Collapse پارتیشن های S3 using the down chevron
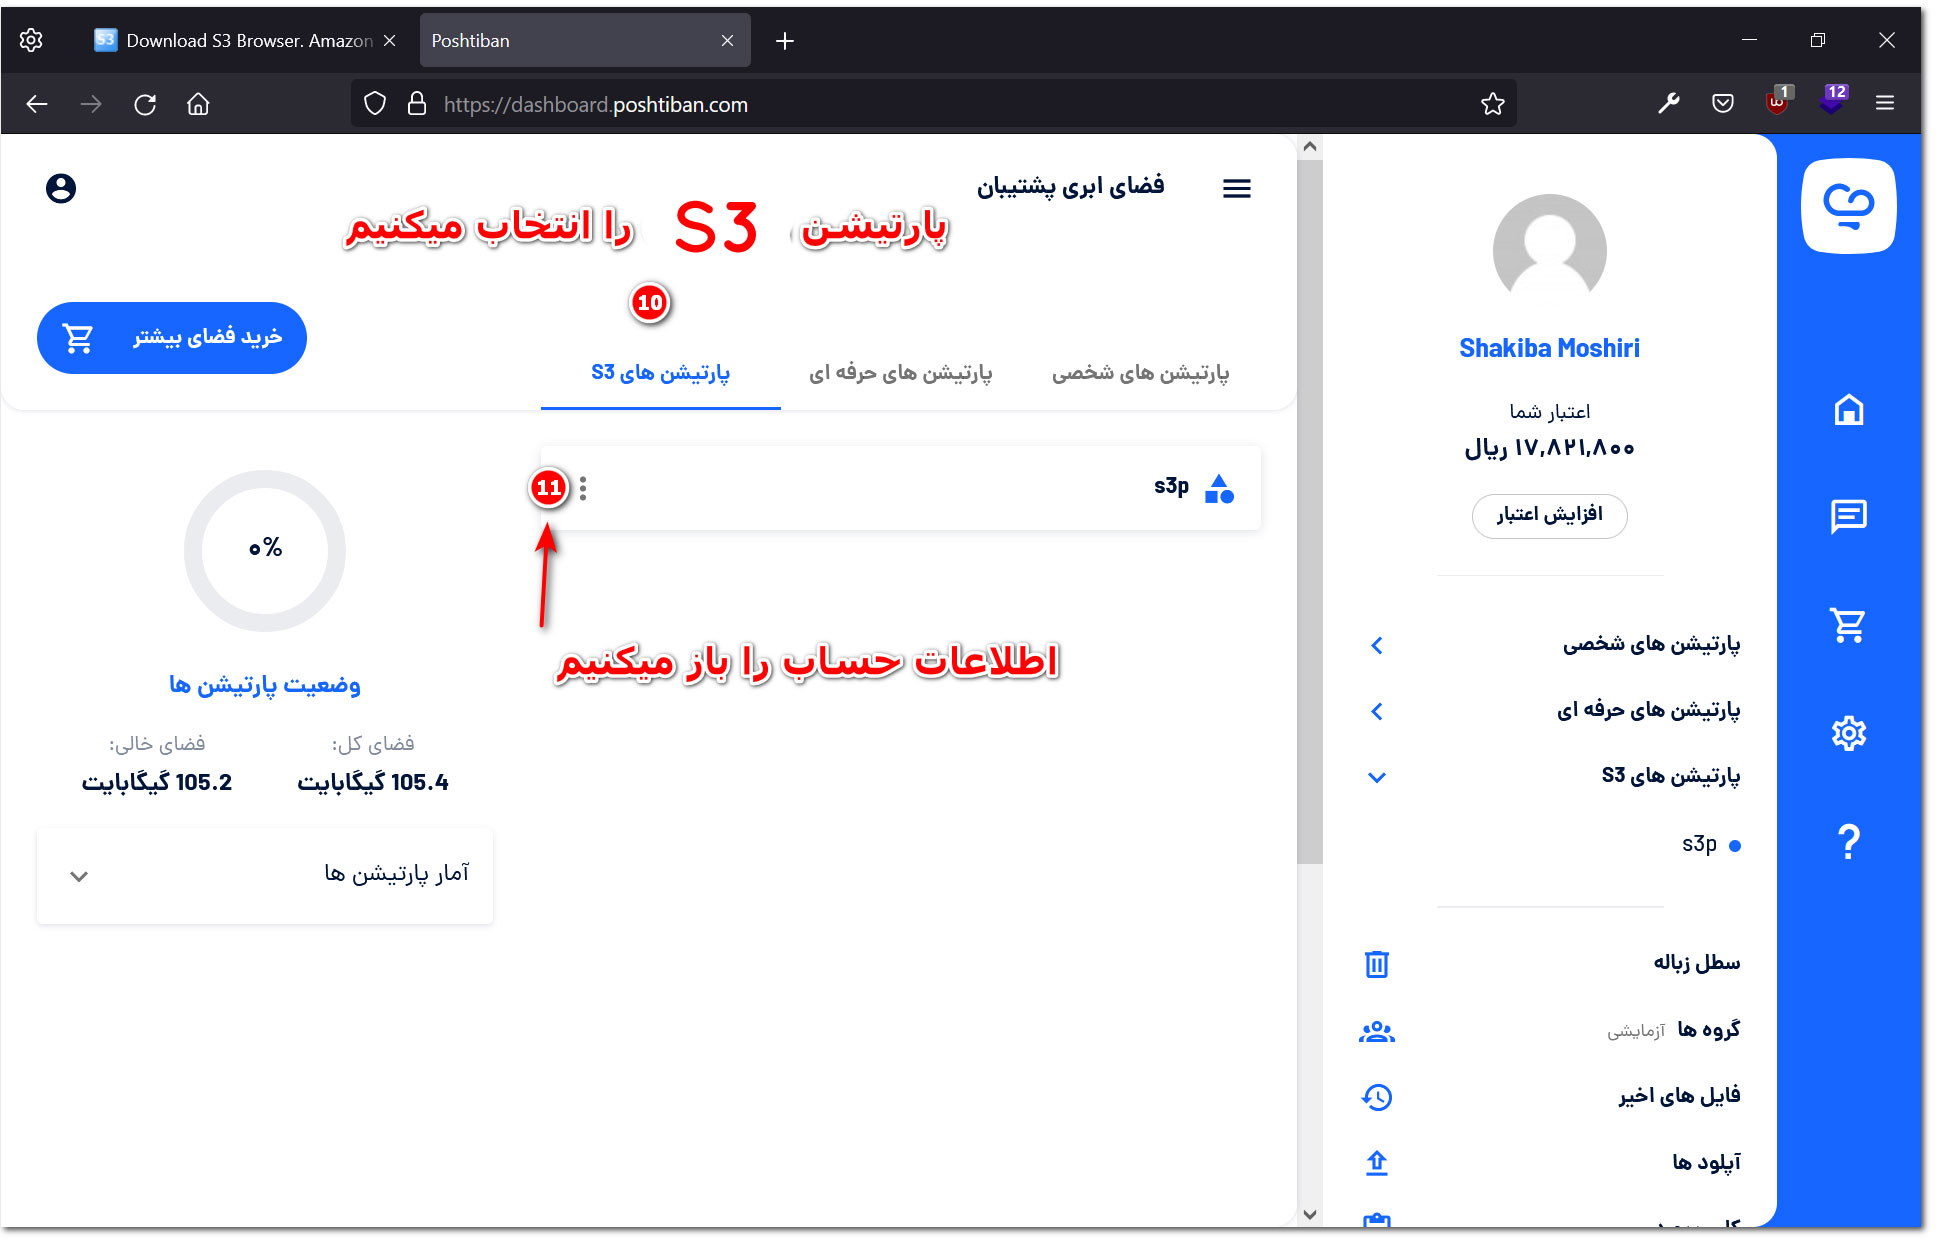 1377,777
